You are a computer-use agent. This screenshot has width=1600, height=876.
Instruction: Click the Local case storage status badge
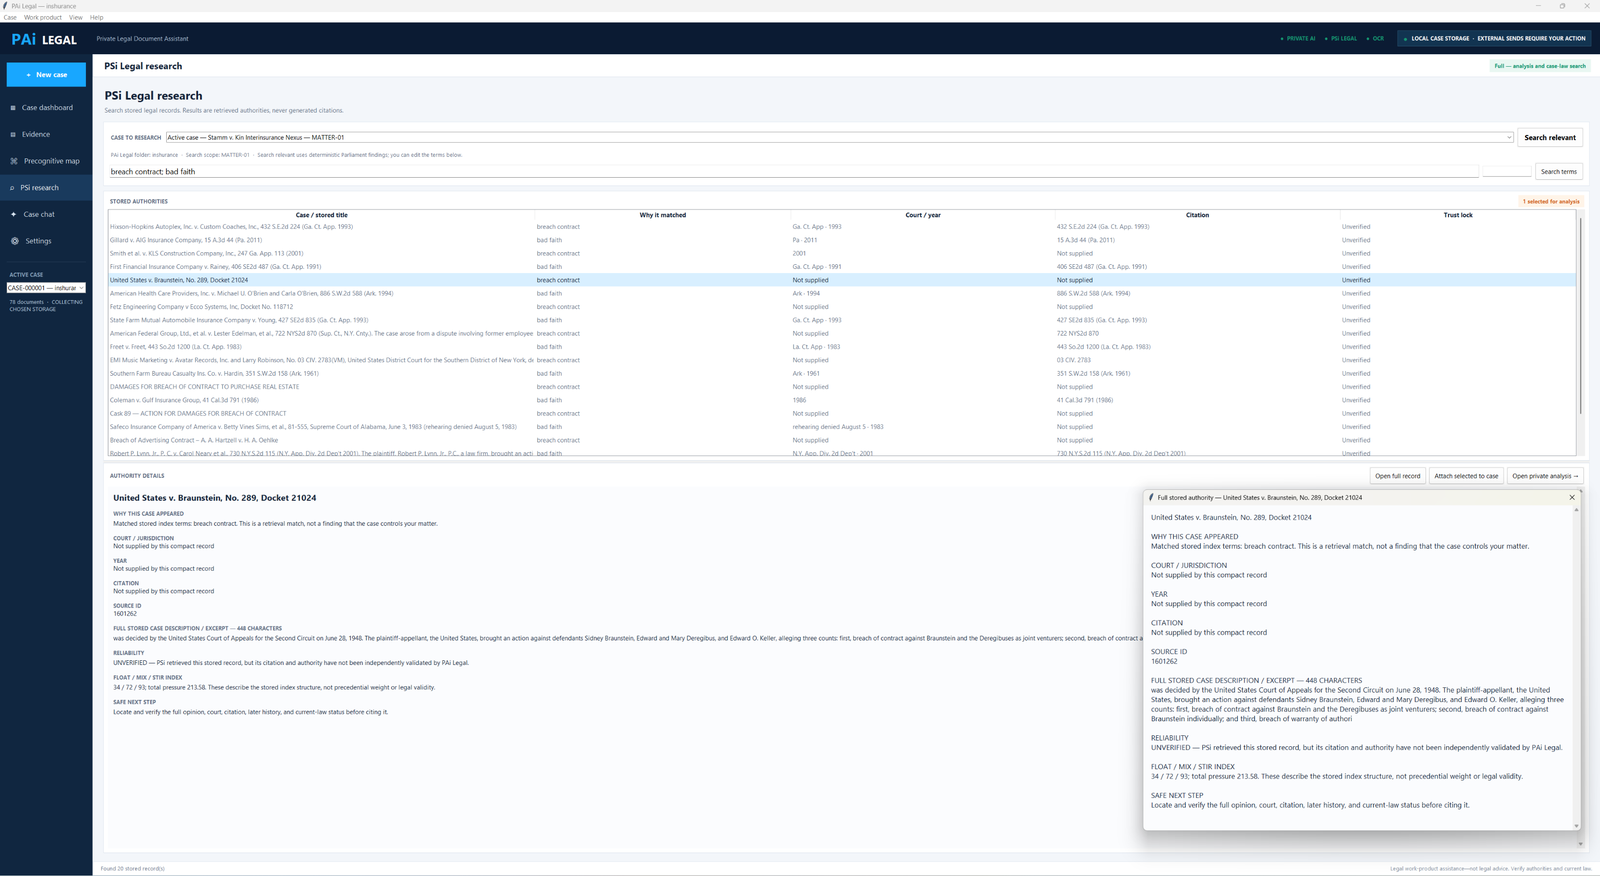(x=1495, y=39)
